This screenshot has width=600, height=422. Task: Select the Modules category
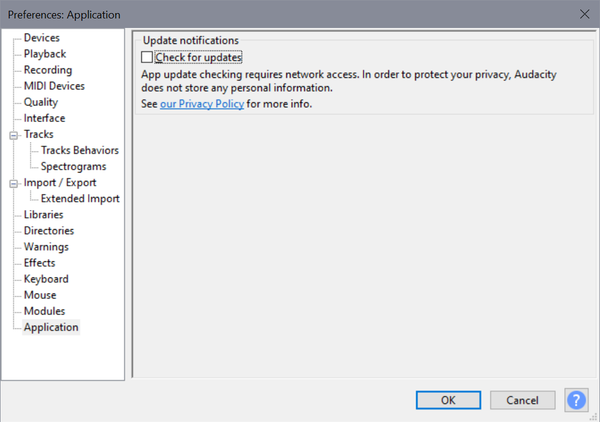tap(44, 311)
